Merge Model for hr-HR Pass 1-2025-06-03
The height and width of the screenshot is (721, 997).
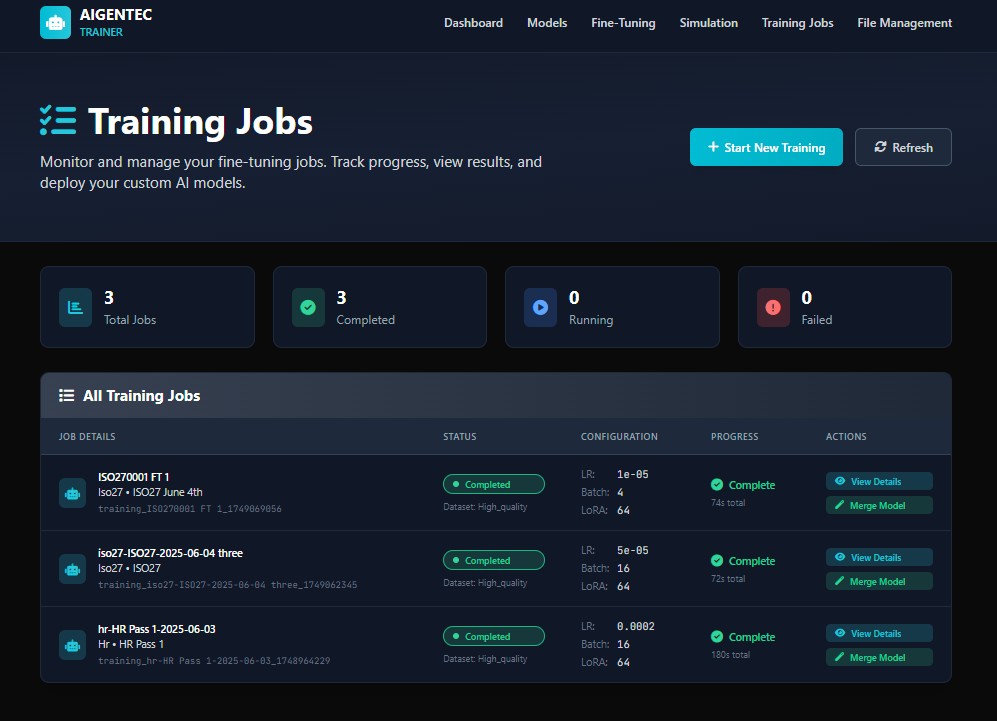coord(878,657)
